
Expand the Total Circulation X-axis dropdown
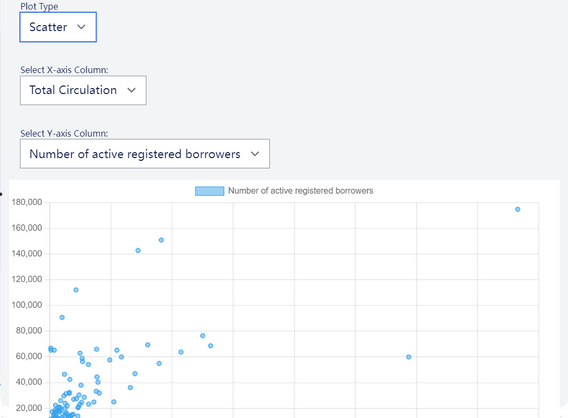coord(83,90)
